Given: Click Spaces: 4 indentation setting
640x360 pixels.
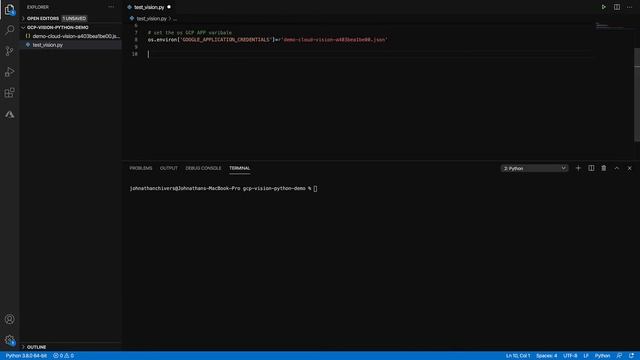Looking at the screenshot, I should (x=547, y=356).
